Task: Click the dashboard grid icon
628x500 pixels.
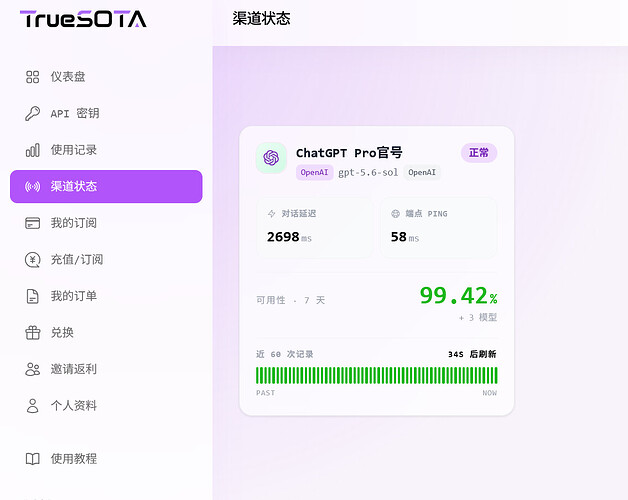Action: (x=32, y=77)
